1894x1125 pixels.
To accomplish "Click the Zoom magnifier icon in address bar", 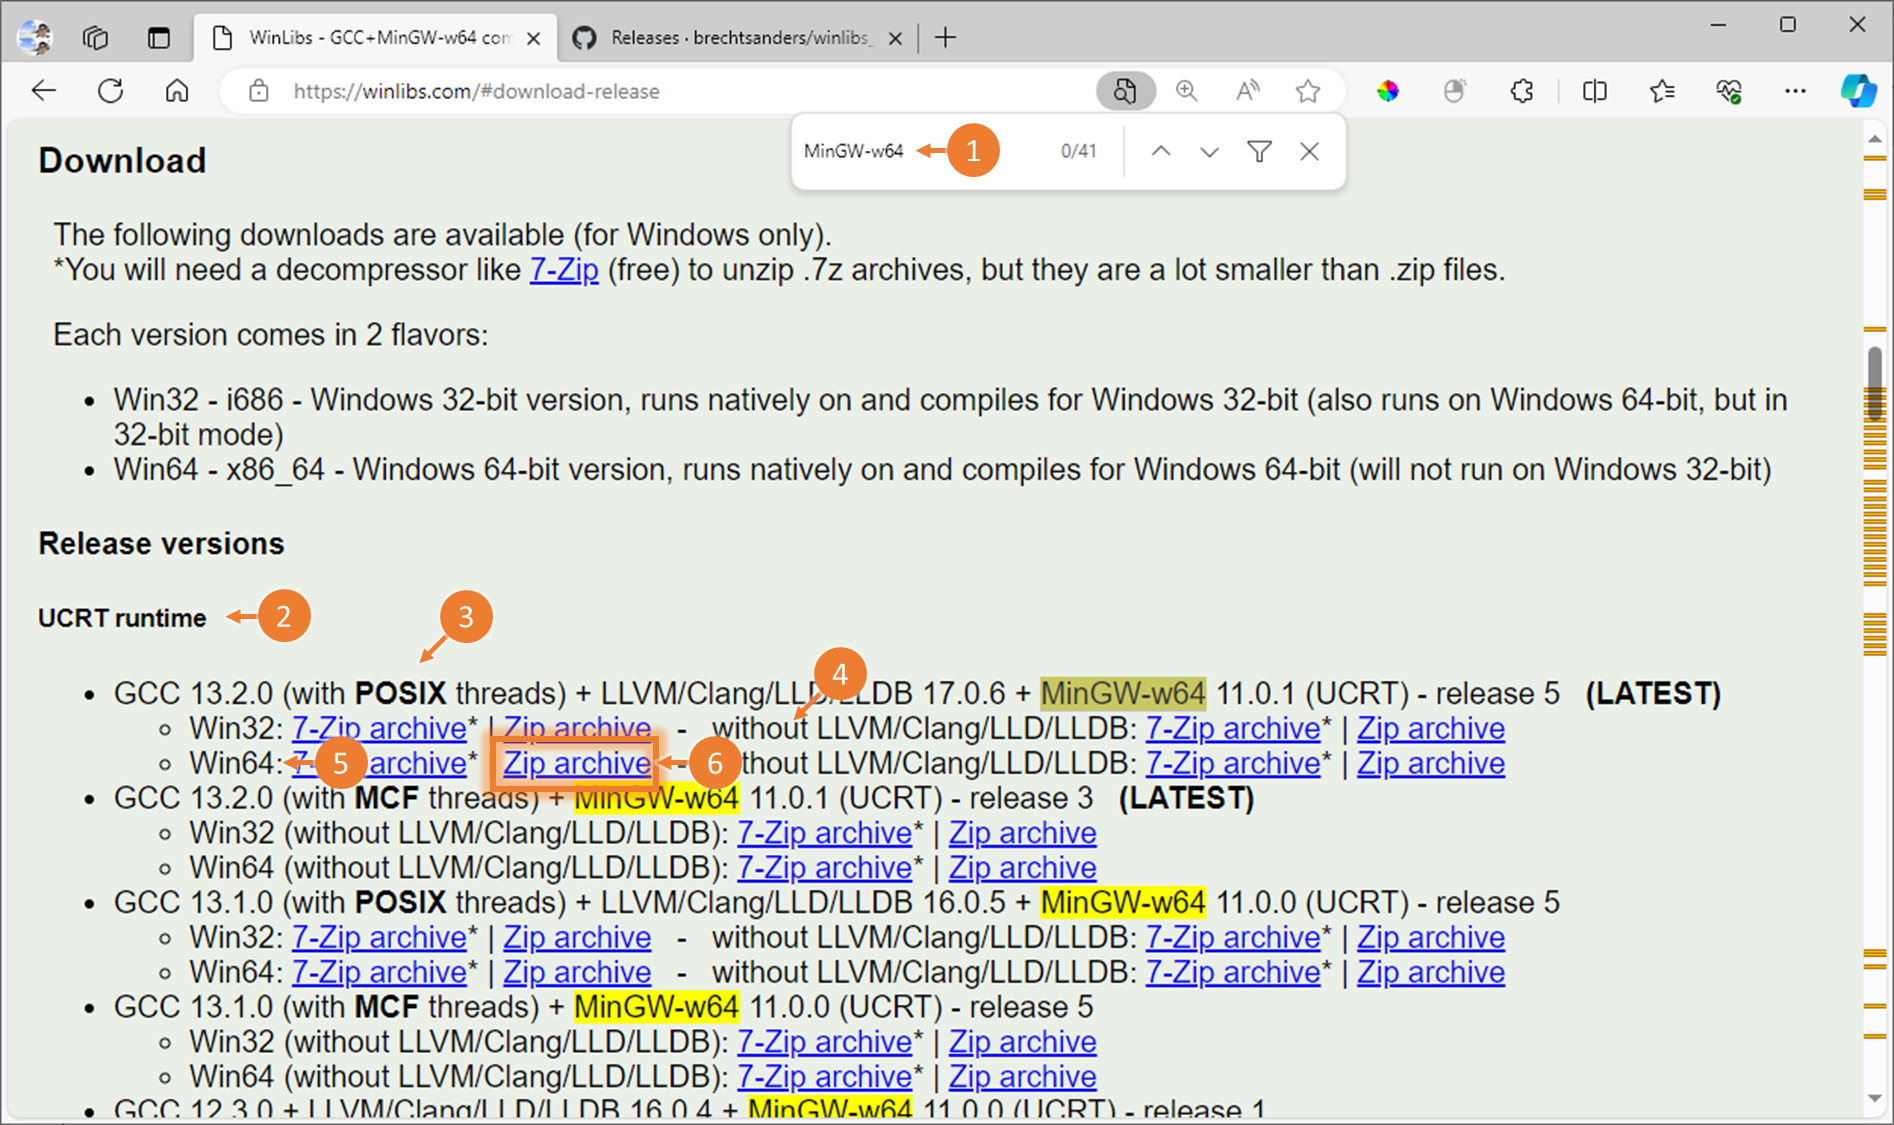I will pos(1187,91).
